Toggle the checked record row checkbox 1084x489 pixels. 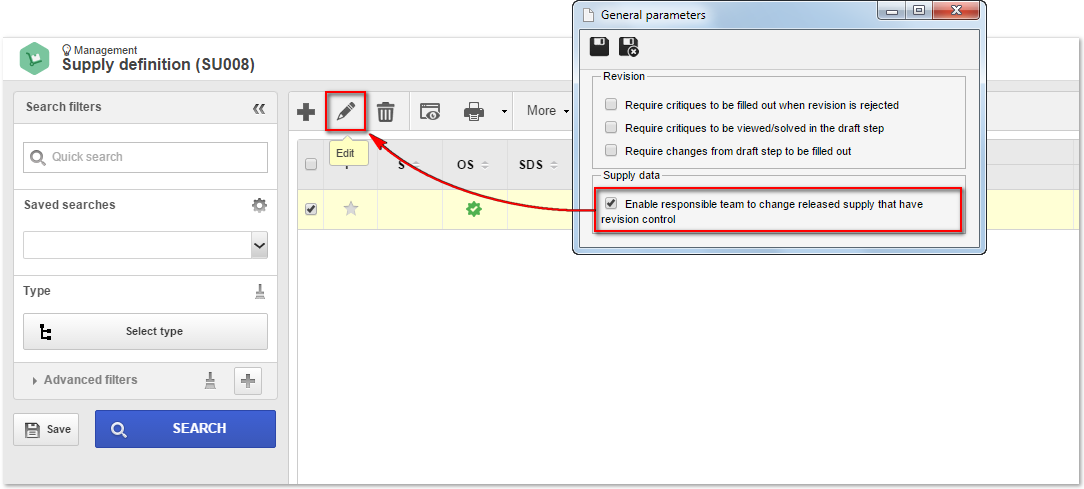tap(311, 209)
